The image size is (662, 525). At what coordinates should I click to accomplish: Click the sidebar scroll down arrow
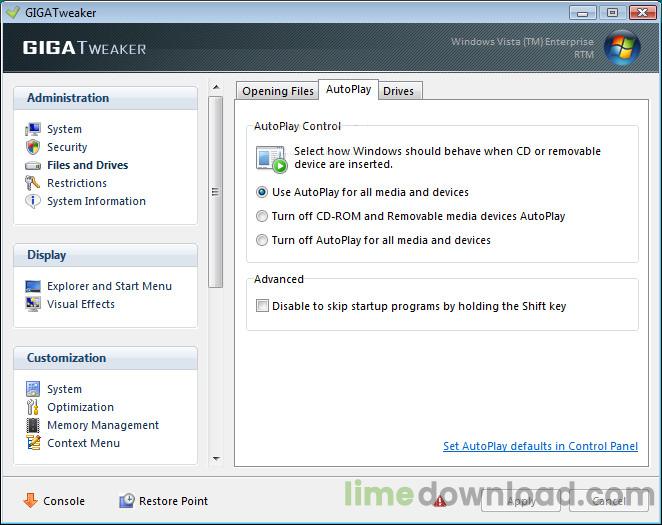pos(216,459)
